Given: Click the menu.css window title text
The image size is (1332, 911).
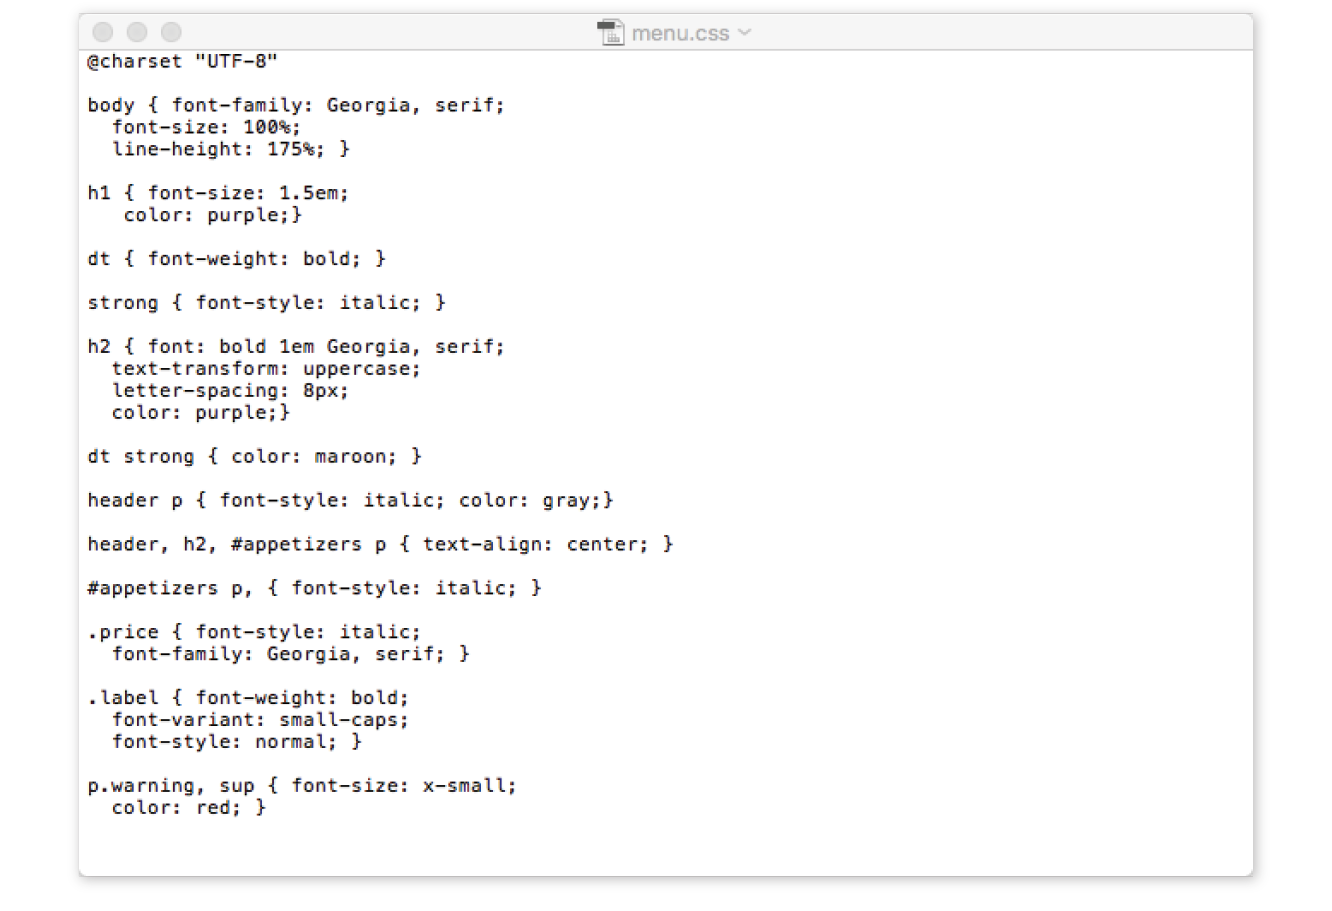Looking at the screenshot, I should (680, 34).
